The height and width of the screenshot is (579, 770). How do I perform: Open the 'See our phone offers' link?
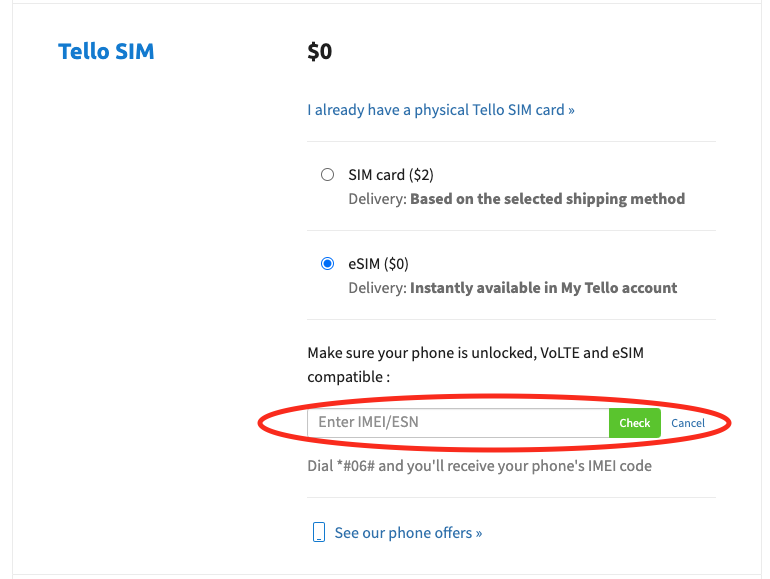408,533
